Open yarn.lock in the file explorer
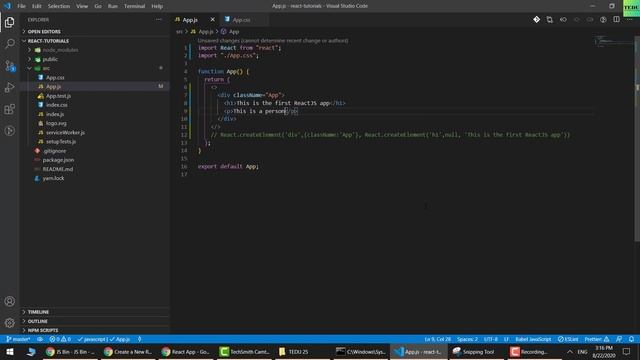640x360 pixels. (95, 178)
